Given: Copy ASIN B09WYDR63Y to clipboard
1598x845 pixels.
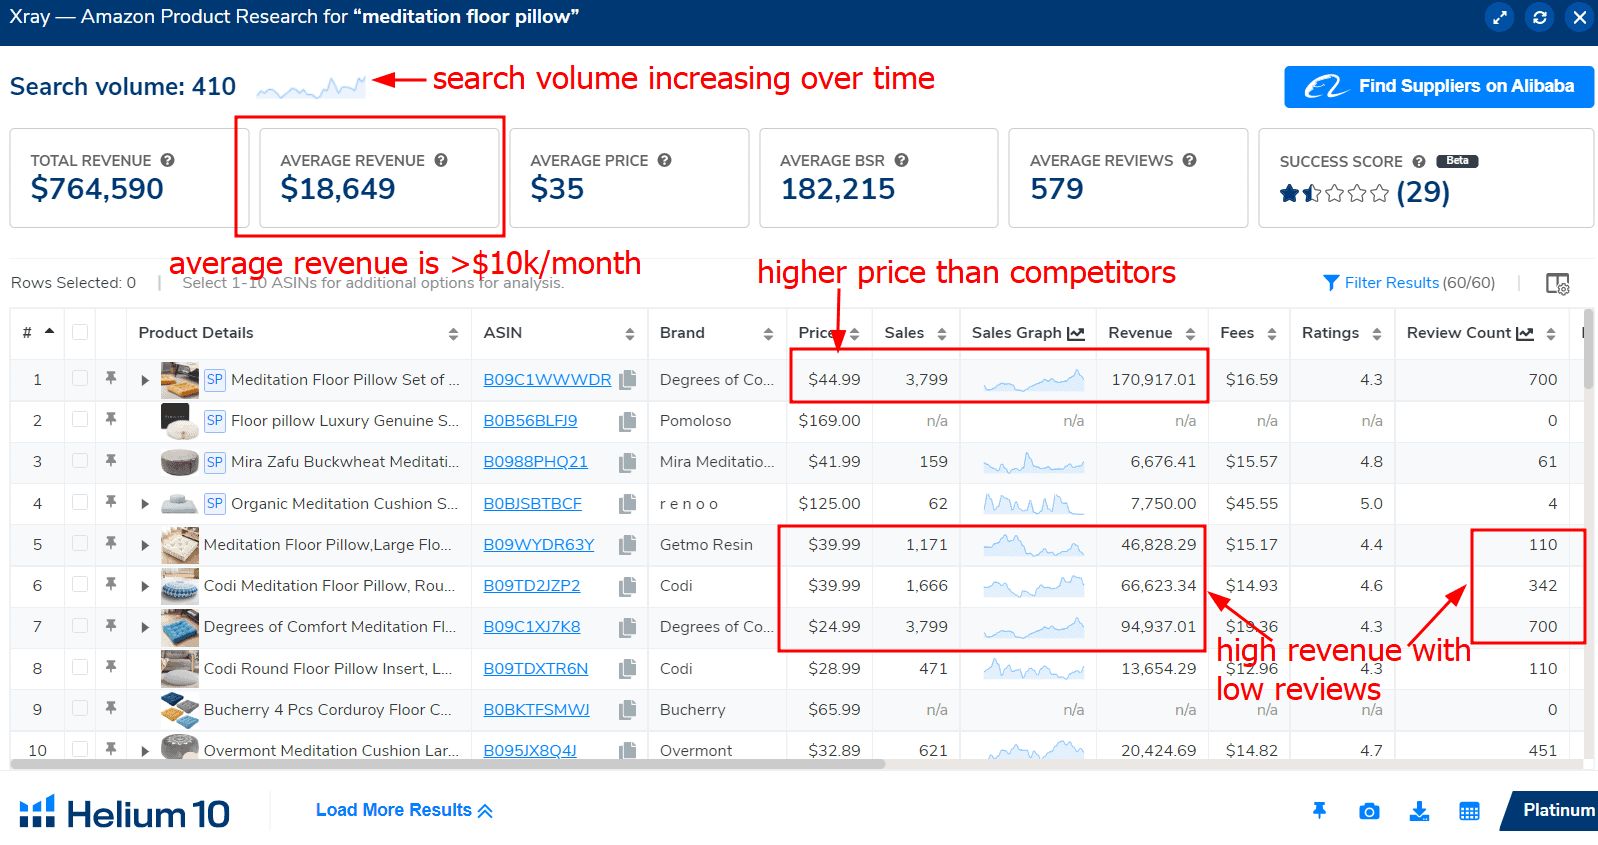Looking at the screenshot, I should coord(628,545).
